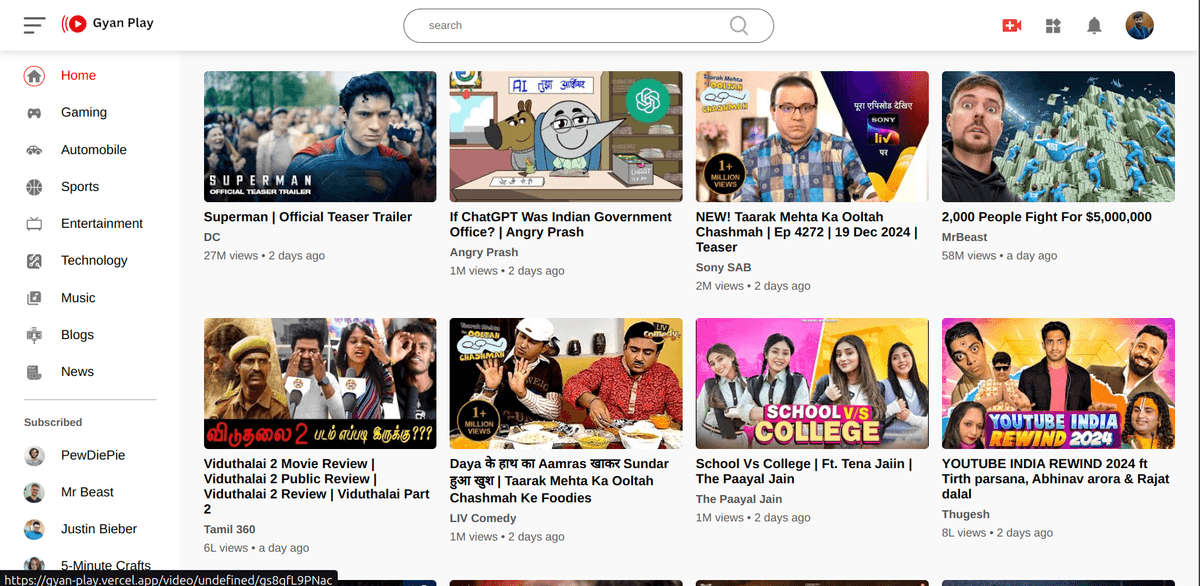
Task: Open the notifications bell
Action: click(x=1095, y=26)
